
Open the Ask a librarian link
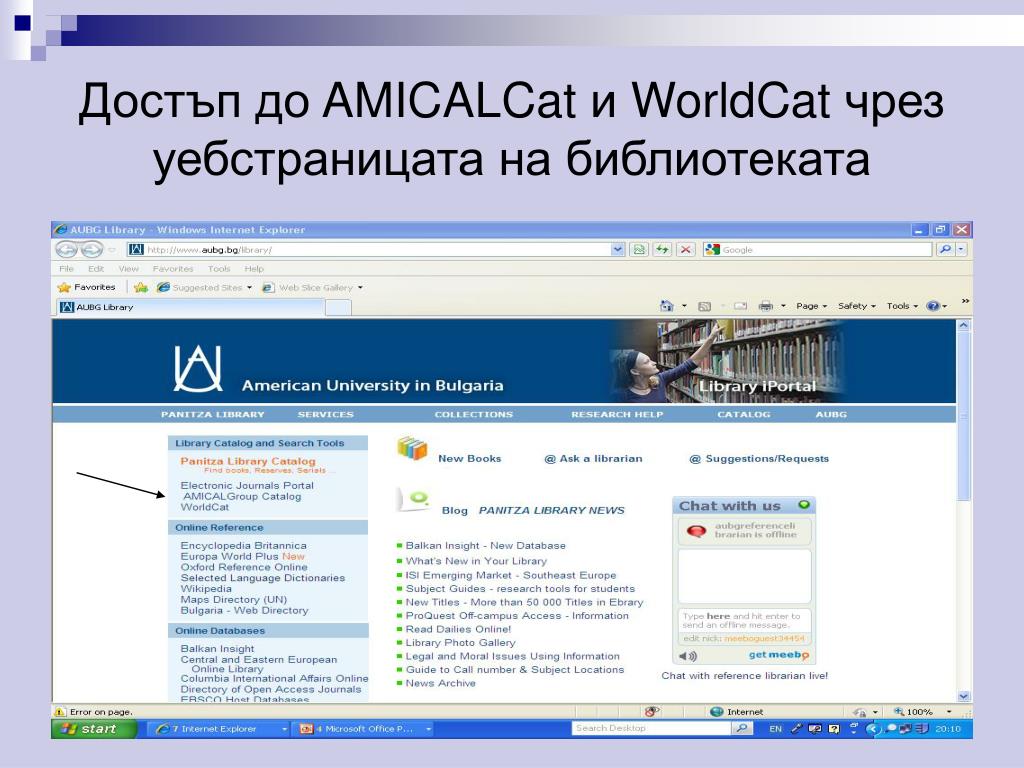point(593,458)
